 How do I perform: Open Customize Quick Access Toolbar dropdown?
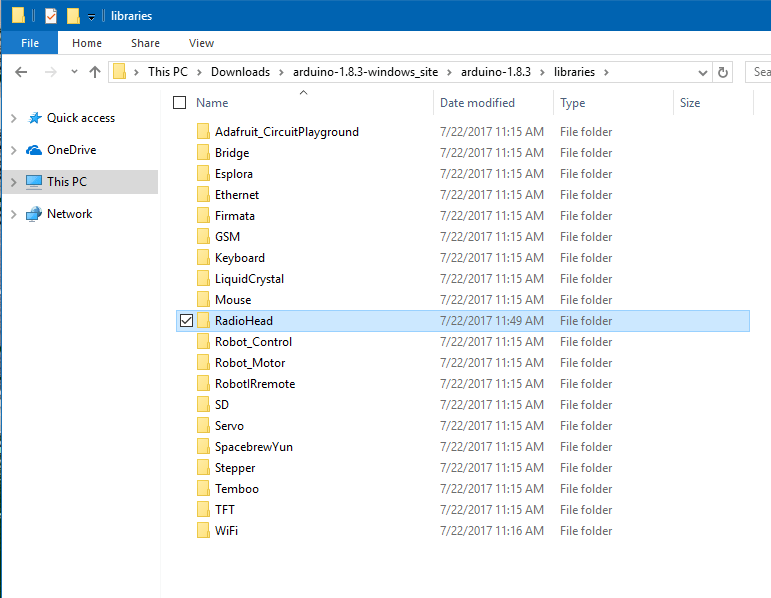tap(91, 17)
